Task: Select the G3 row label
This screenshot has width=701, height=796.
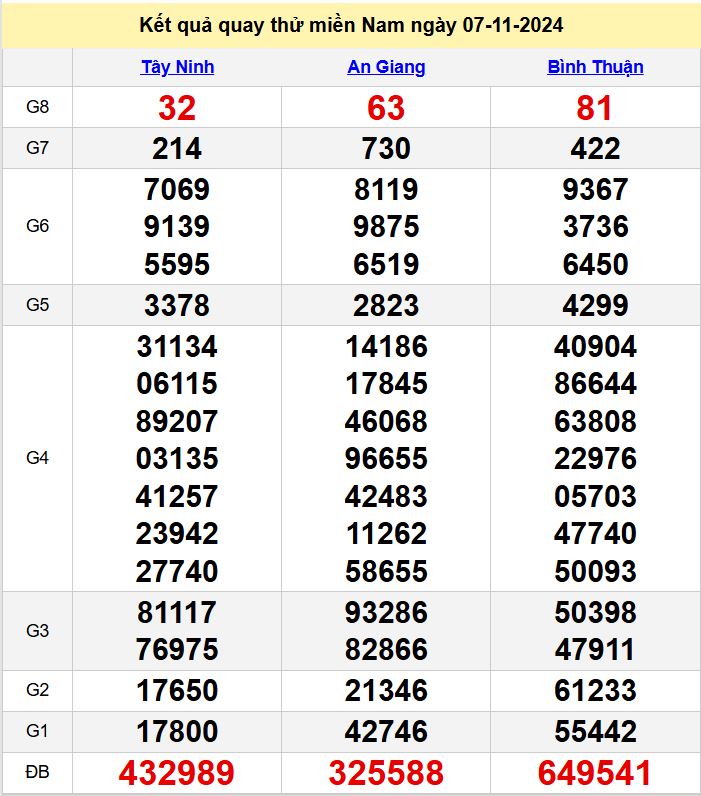Action: tap(38, 631)
